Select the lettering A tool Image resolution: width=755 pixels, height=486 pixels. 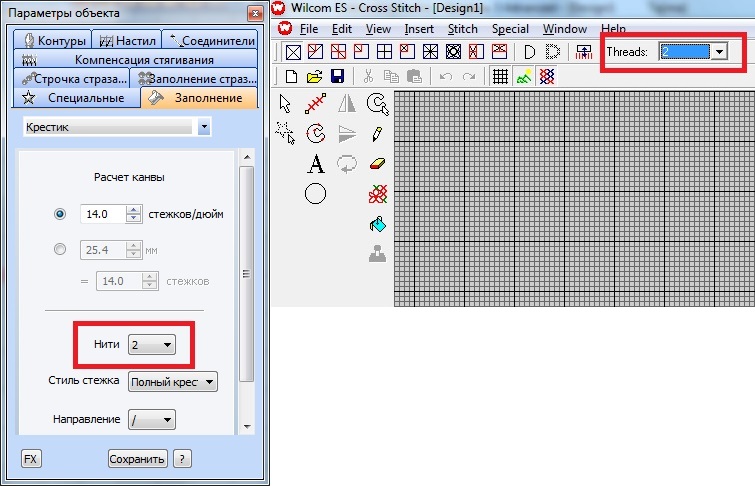pyautogui.click(x=316, y=164)
